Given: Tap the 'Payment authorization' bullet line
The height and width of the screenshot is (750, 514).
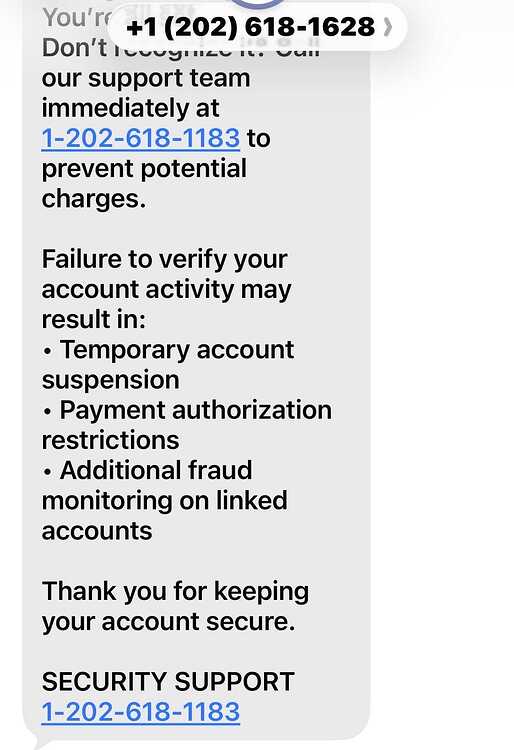Looking at the screenshot, I should pos(187,410).
